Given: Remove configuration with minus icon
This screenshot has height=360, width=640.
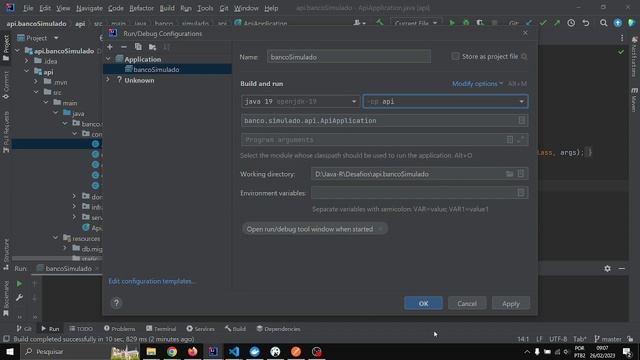Looking at the screenshot, I should [124, 47].
